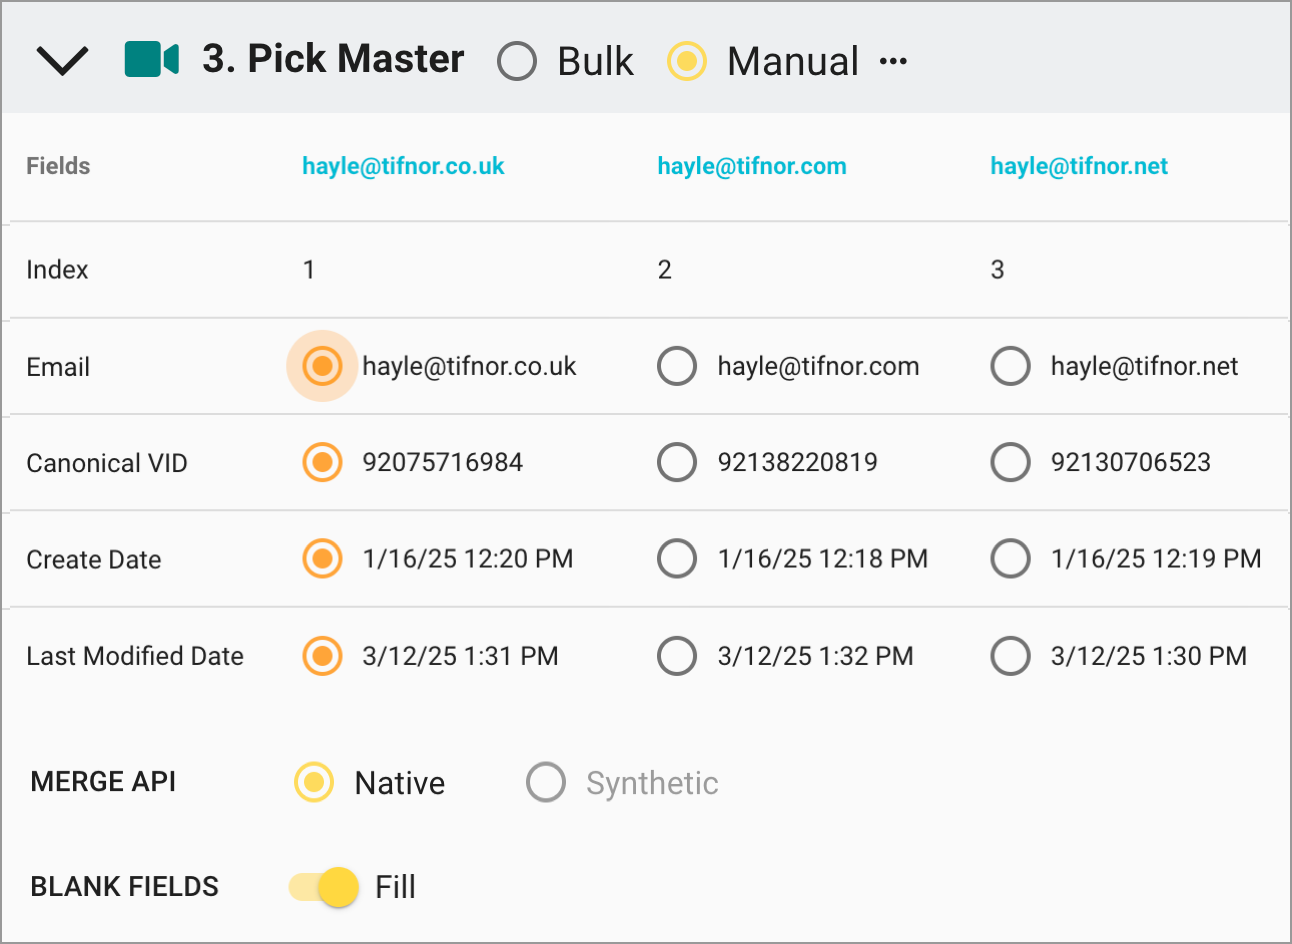Pick Last Modified 3/12/25 1:30 PM radio
The height and width of the screenshot is (944, 1292).
(1010, 656)
